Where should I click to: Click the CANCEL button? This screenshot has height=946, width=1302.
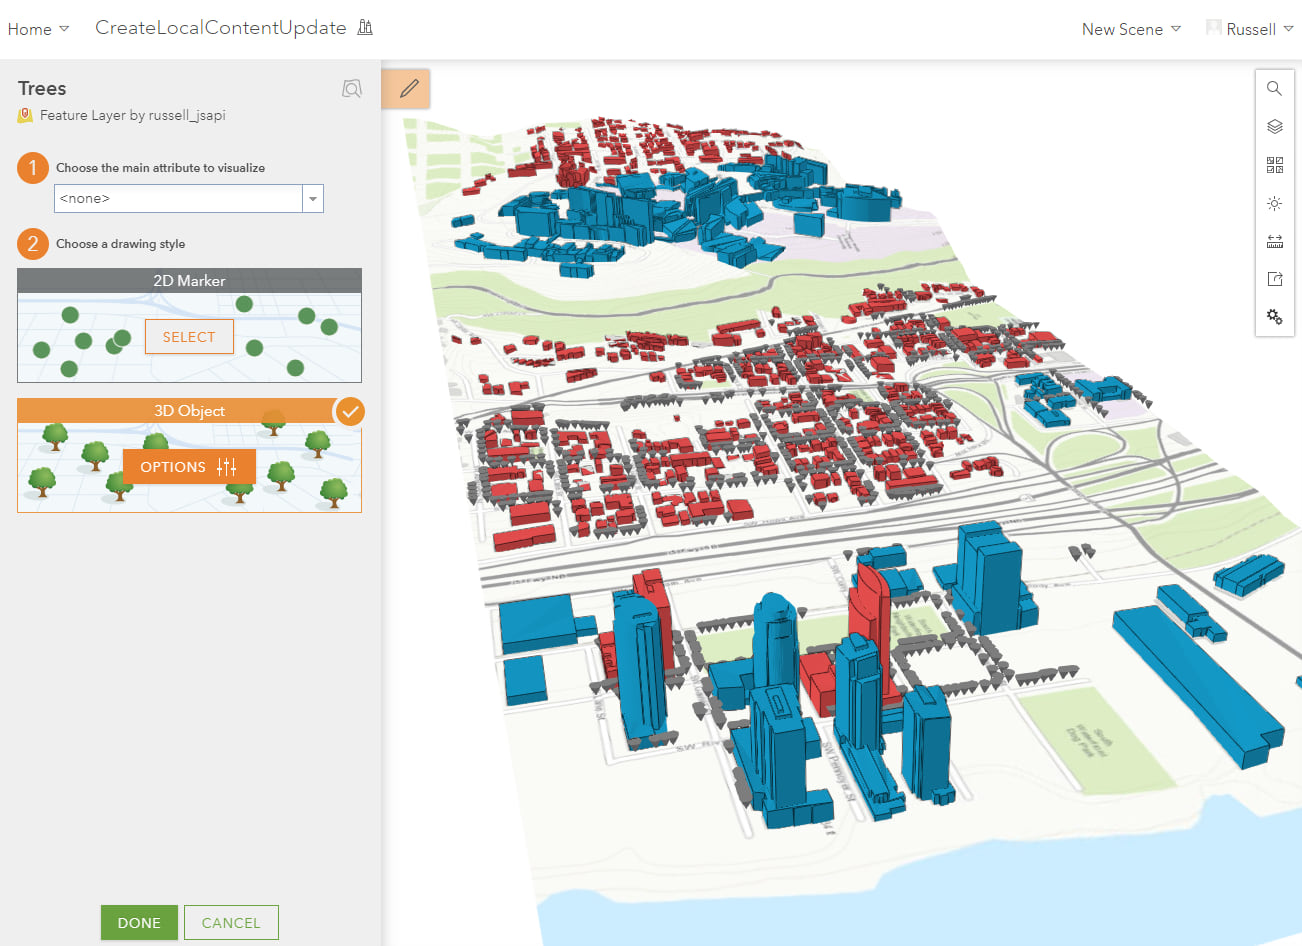(231, 922)
